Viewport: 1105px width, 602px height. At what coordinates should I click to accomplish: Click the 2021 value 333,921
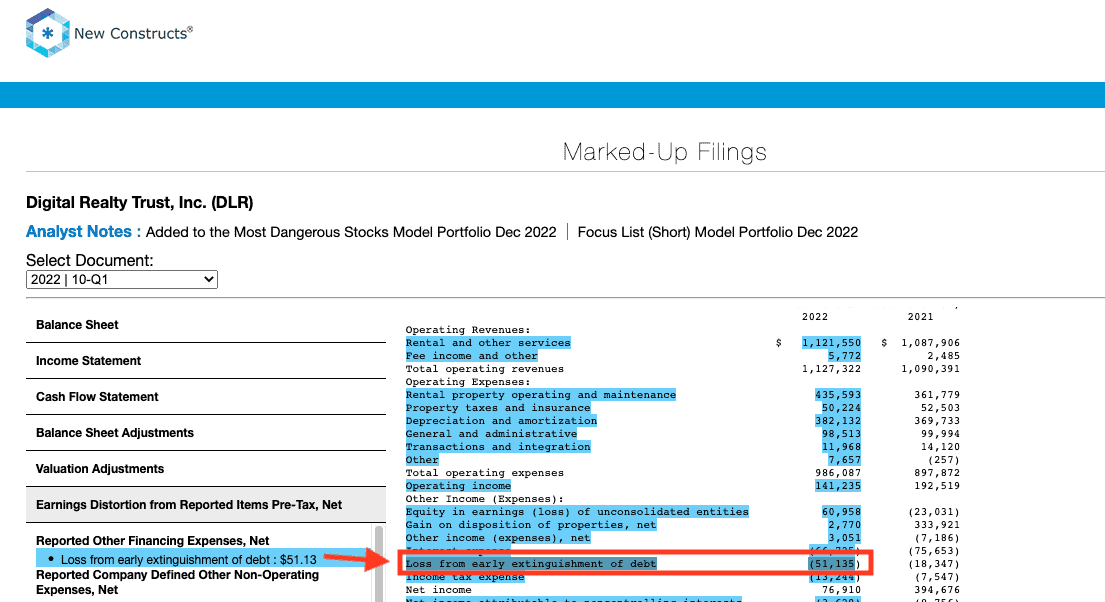tap(937, 525)
